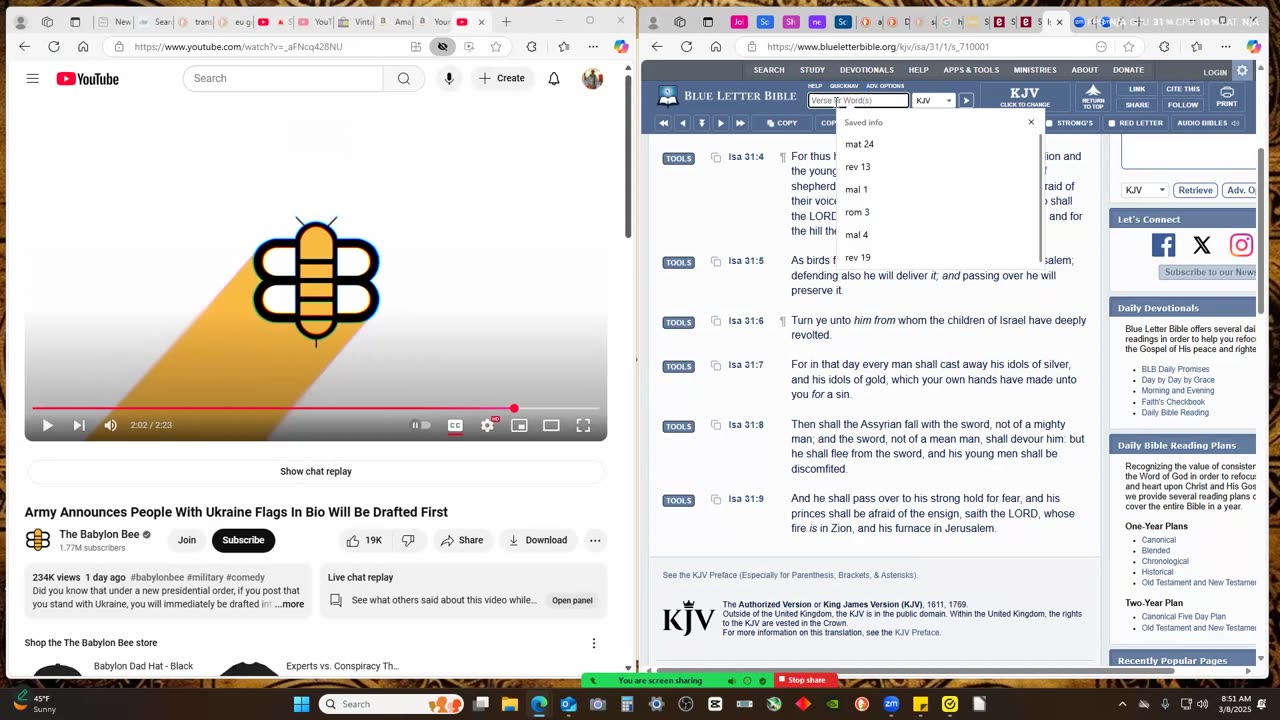Focus the Verse or Word(s) search field
Screen dimensions: 1280x720
858,100
